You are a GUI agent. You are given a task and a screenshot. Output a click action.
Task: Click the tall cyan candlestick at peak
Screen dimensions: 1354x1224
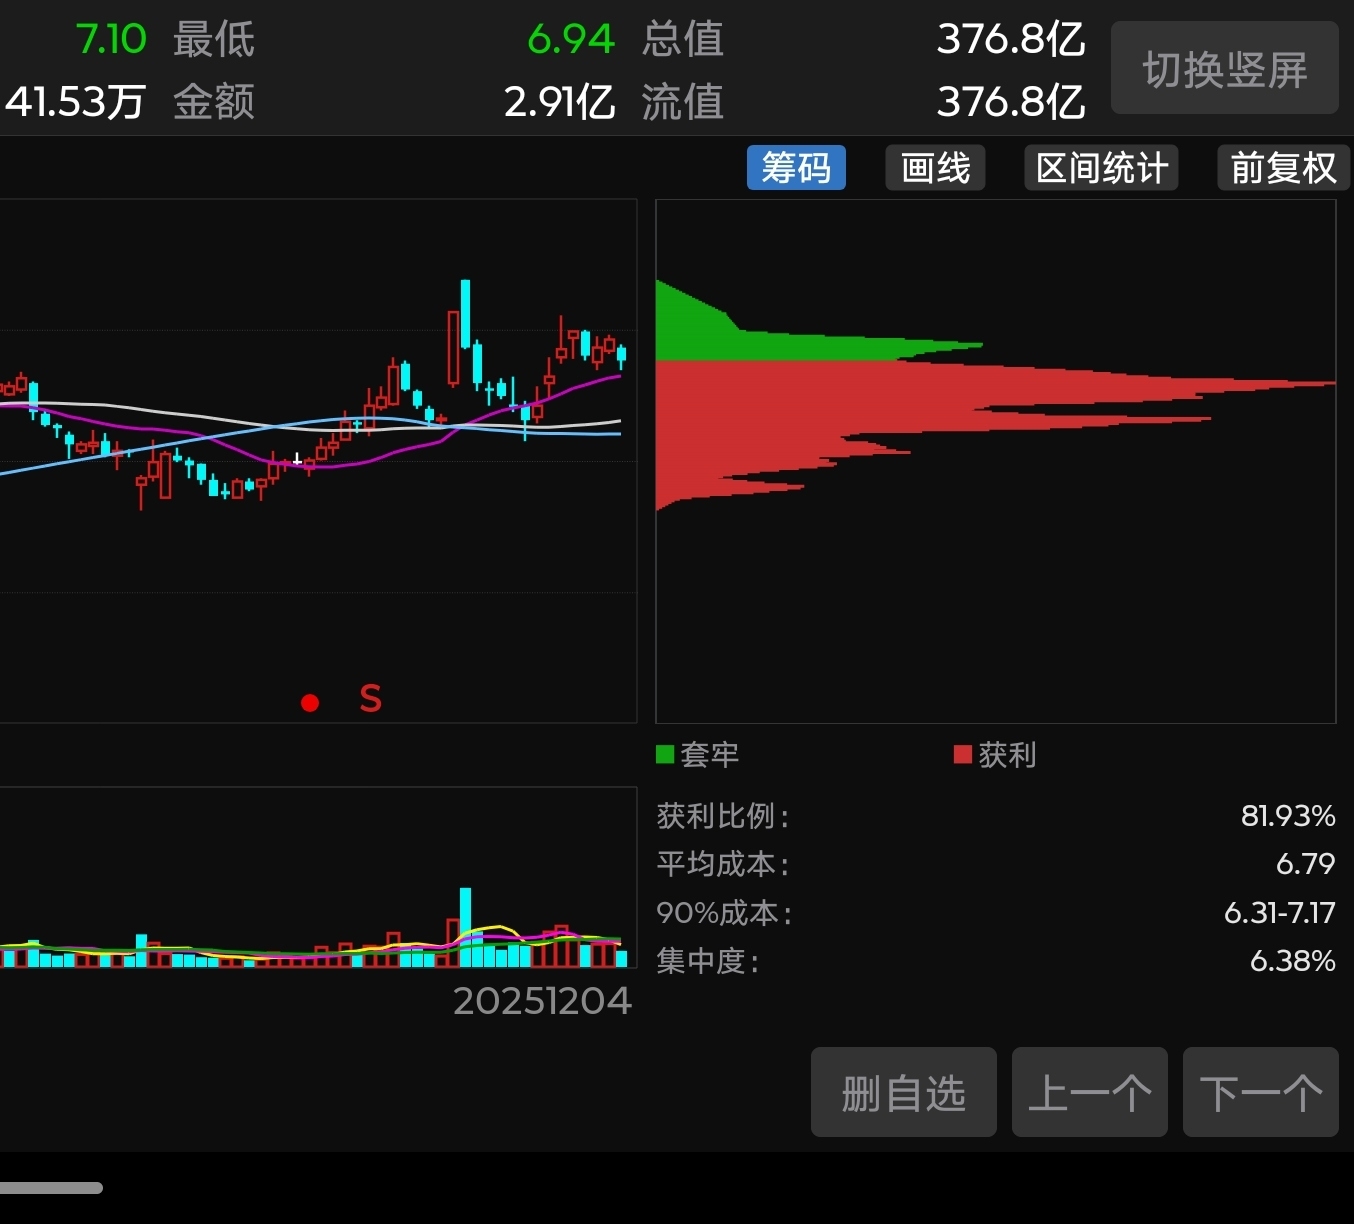point(465,313)
